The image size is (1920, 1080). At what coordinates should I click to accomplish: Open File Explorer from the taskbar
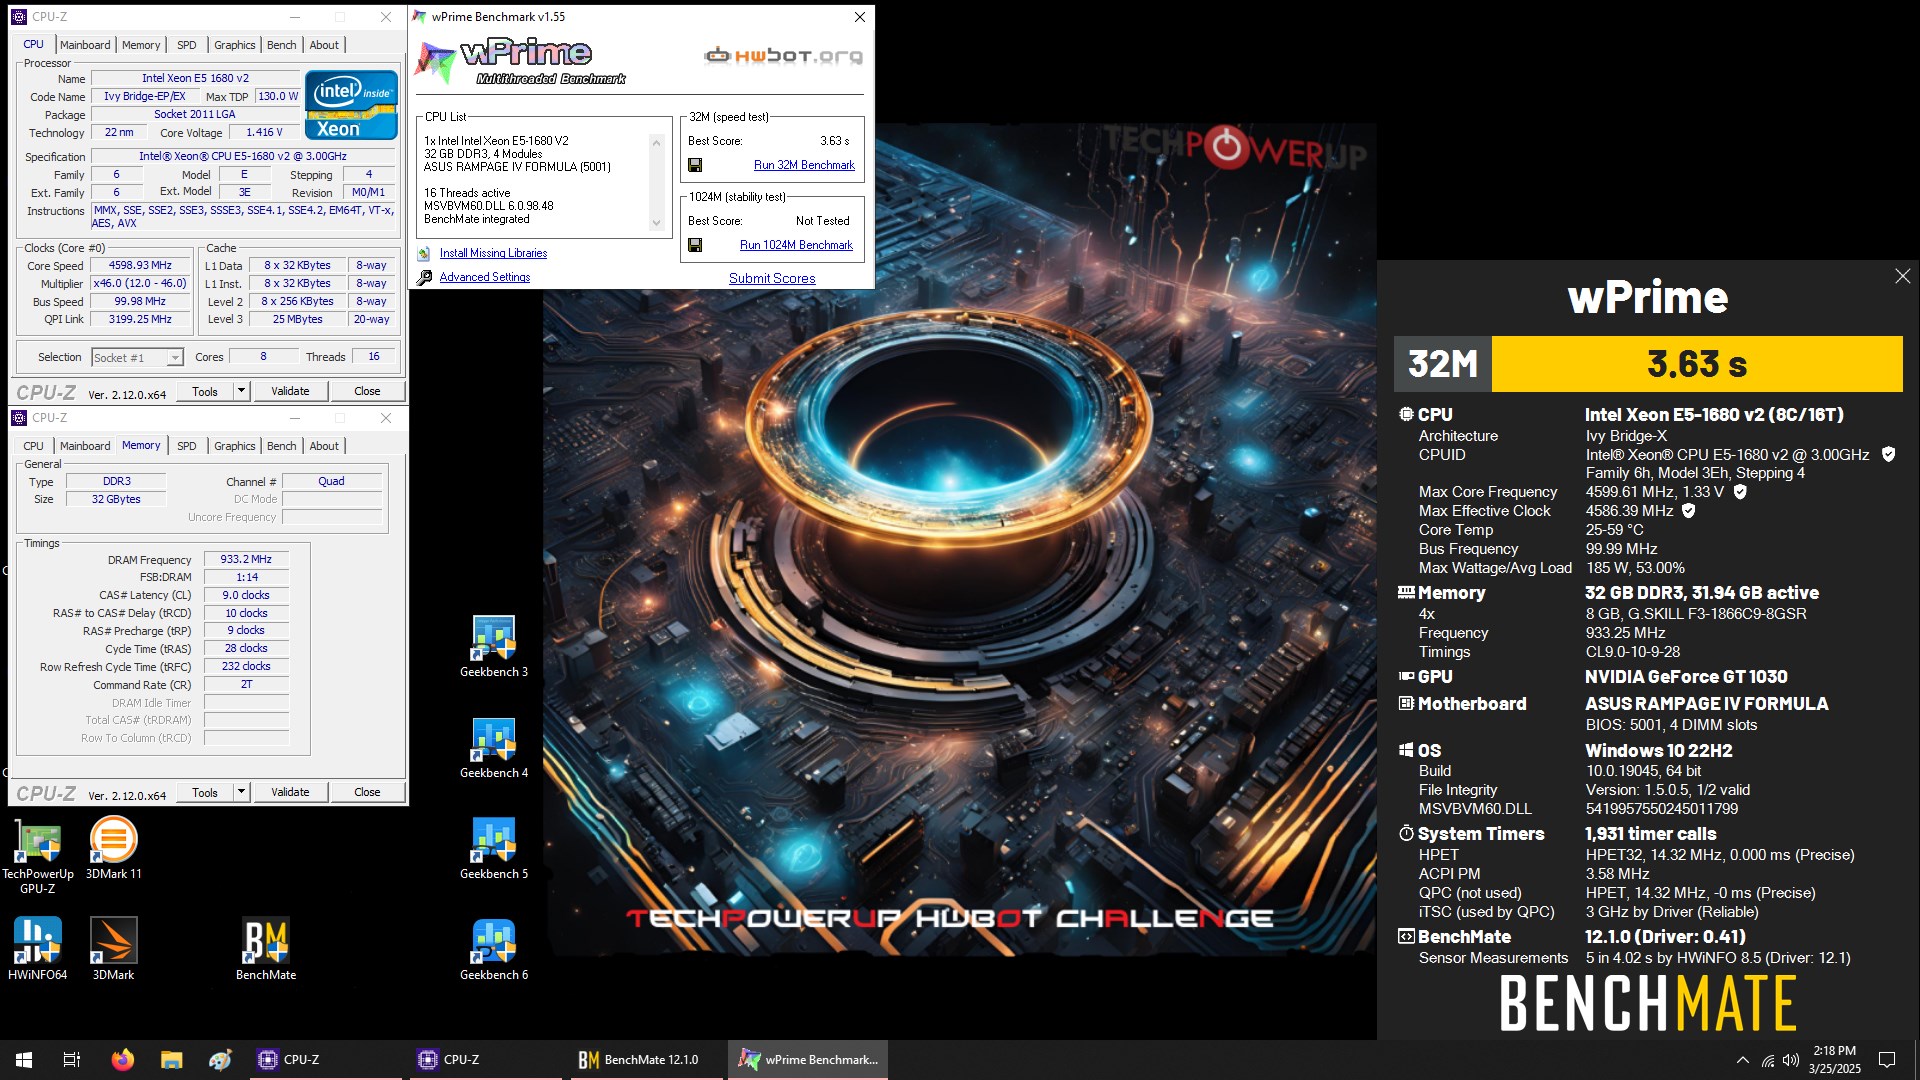click(x=171, y=1060)
